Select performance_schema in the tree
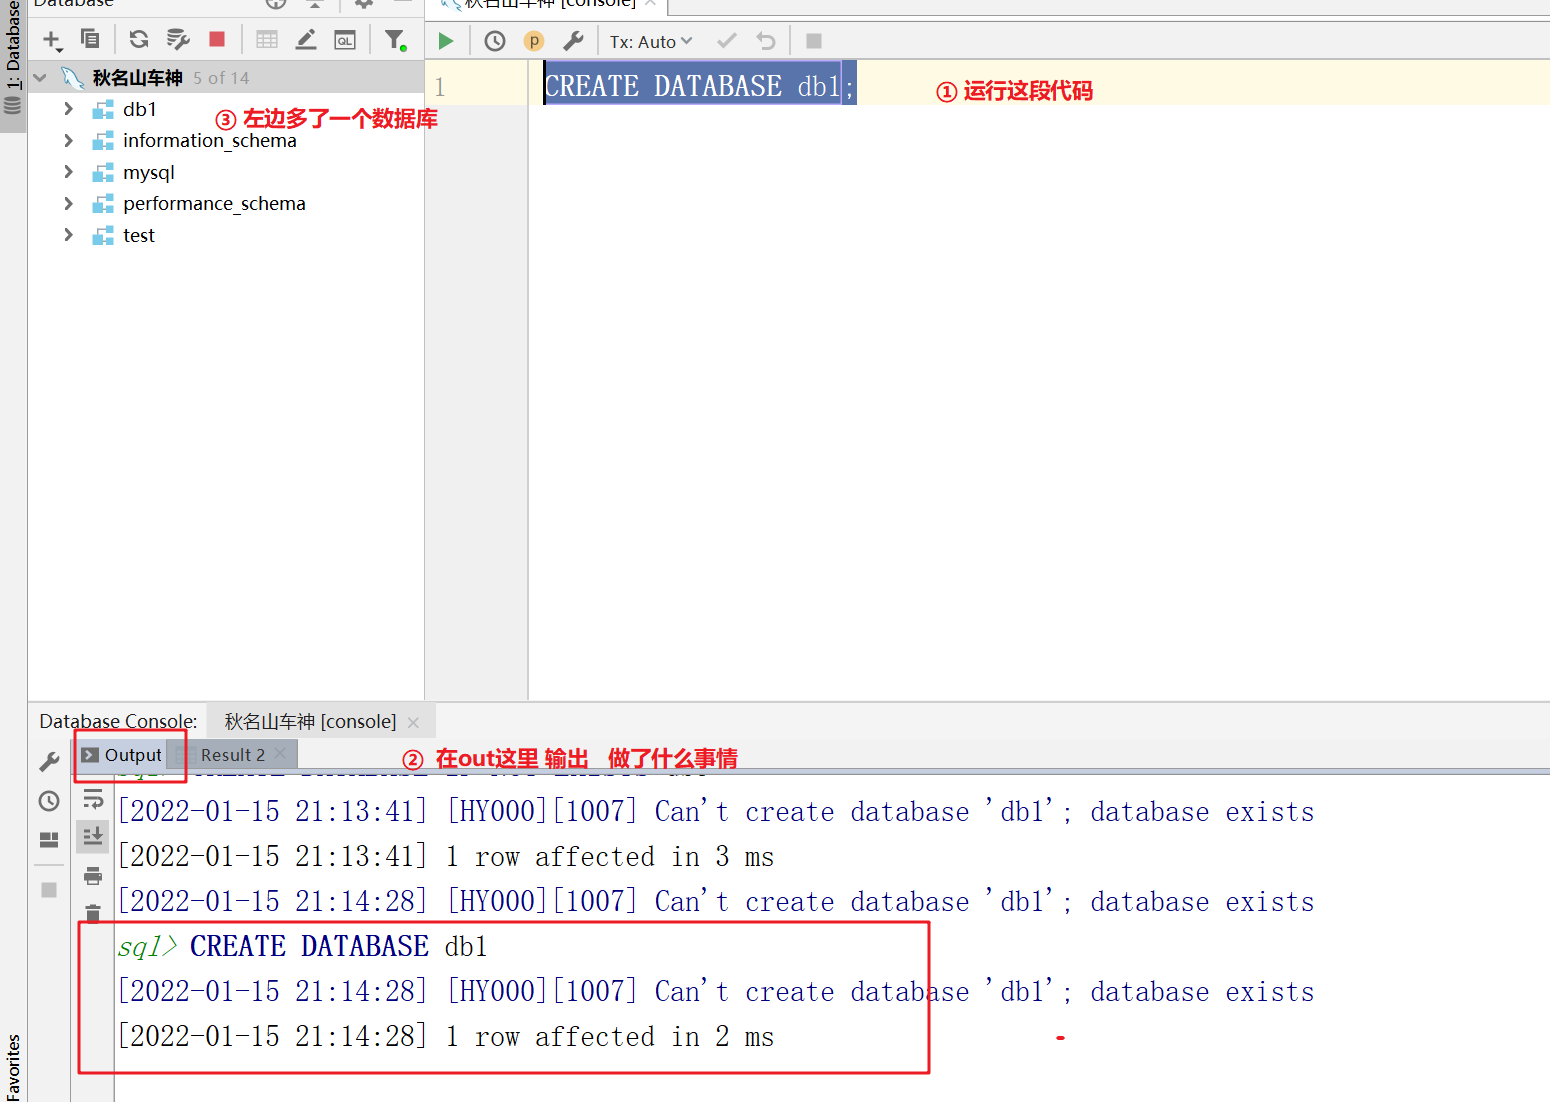Viewport: 1550px width, 1102px height. pyautogui.click(x=214, y=204)
